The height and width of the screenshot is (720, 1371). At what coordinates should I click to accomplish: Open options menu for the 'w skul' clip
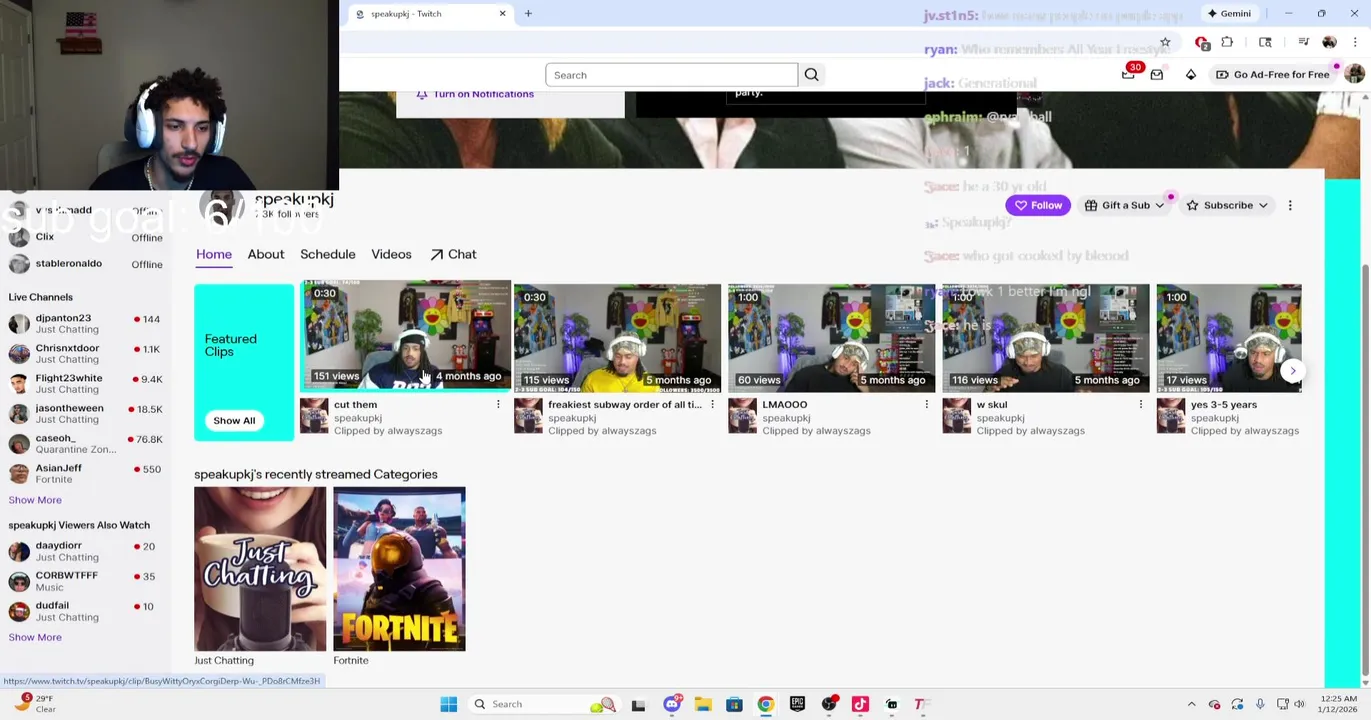tap(1140, 405)
